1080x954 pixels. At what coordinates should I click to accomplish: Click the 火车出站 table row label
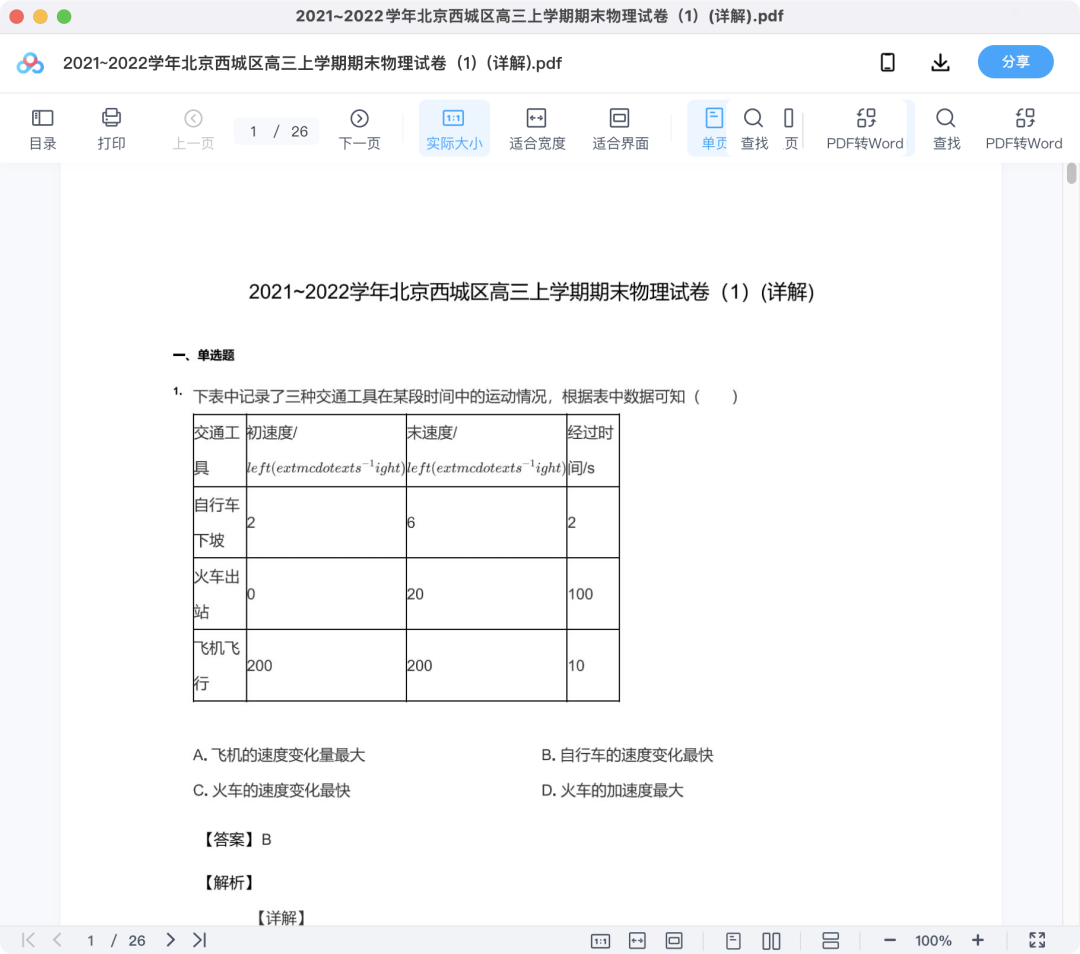click(x=219, y=594)
